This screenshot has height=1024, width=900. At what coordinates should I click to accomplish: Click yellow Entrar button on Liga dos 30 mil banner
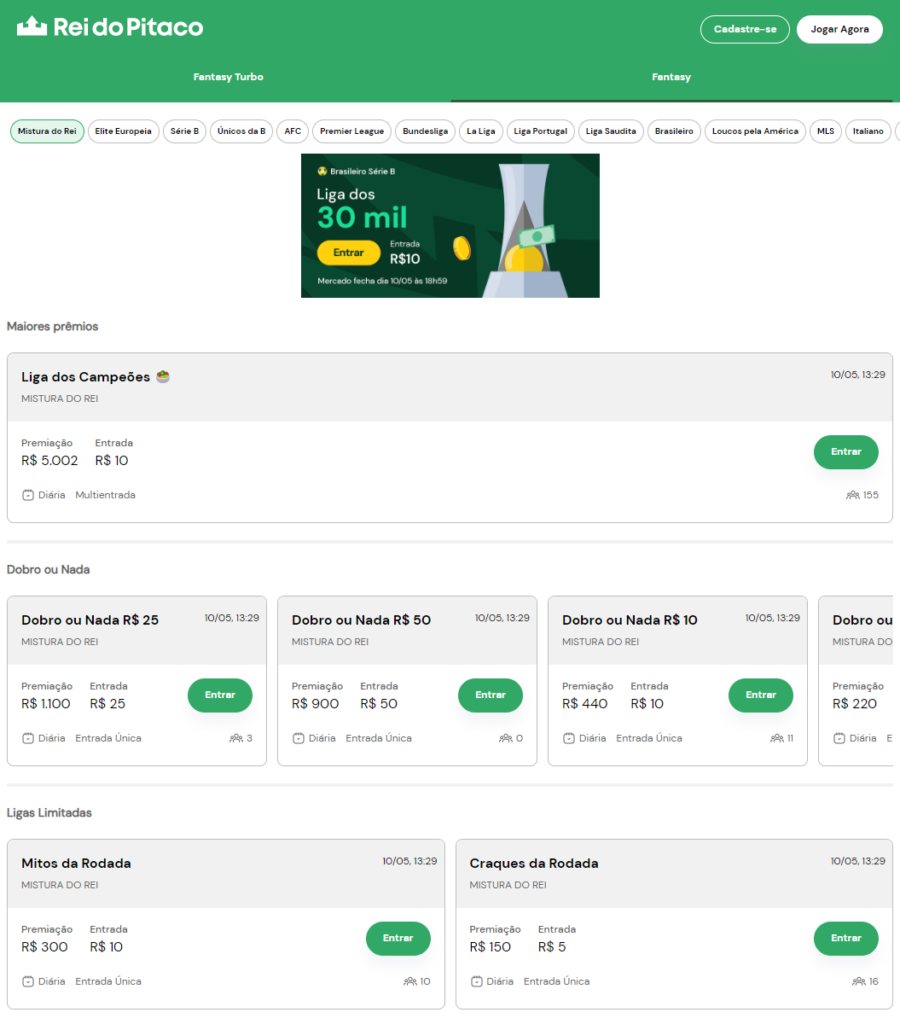(x=348, y=252)
